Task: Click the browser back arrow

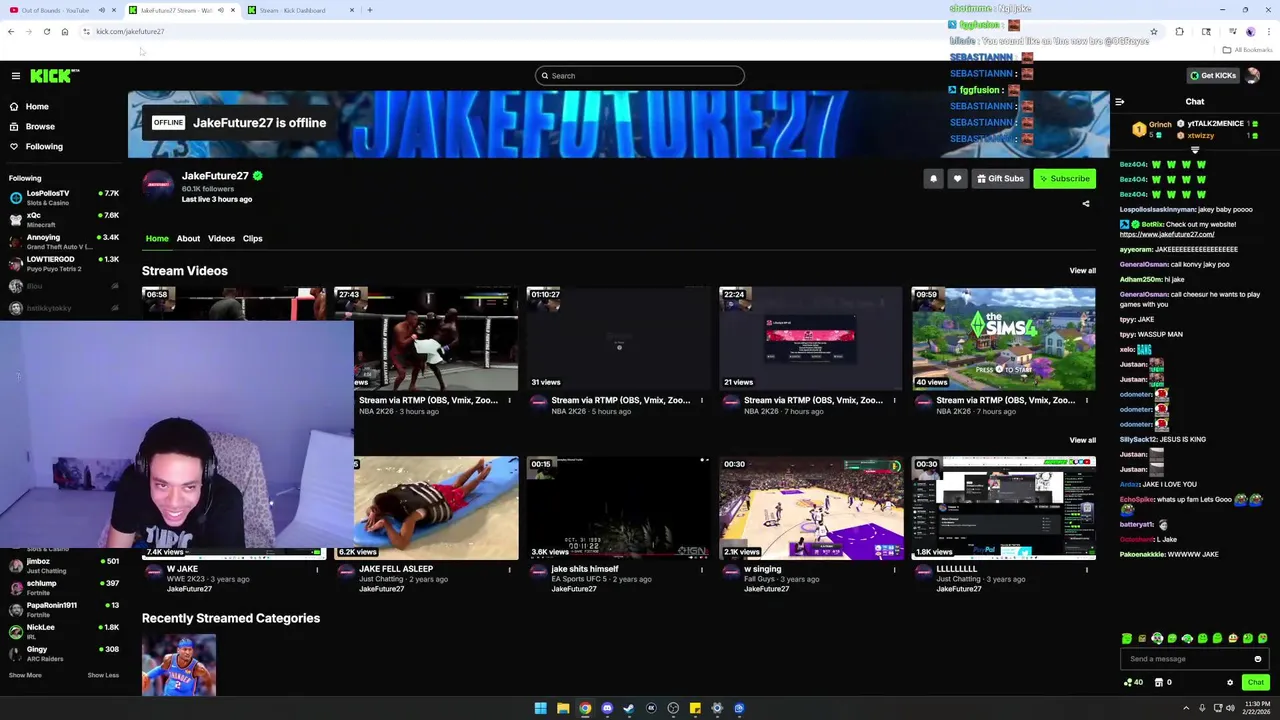Action: tap(11, 32)
